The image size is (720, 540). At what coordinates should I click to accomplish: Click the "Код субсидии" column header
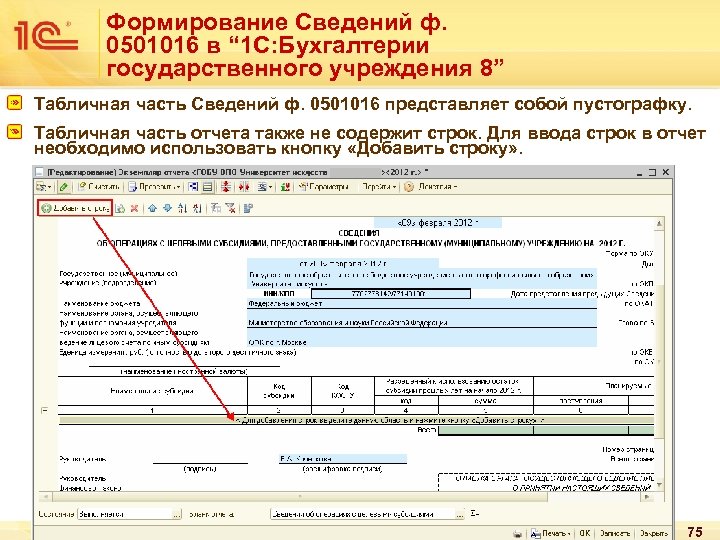tap(279, 391)
